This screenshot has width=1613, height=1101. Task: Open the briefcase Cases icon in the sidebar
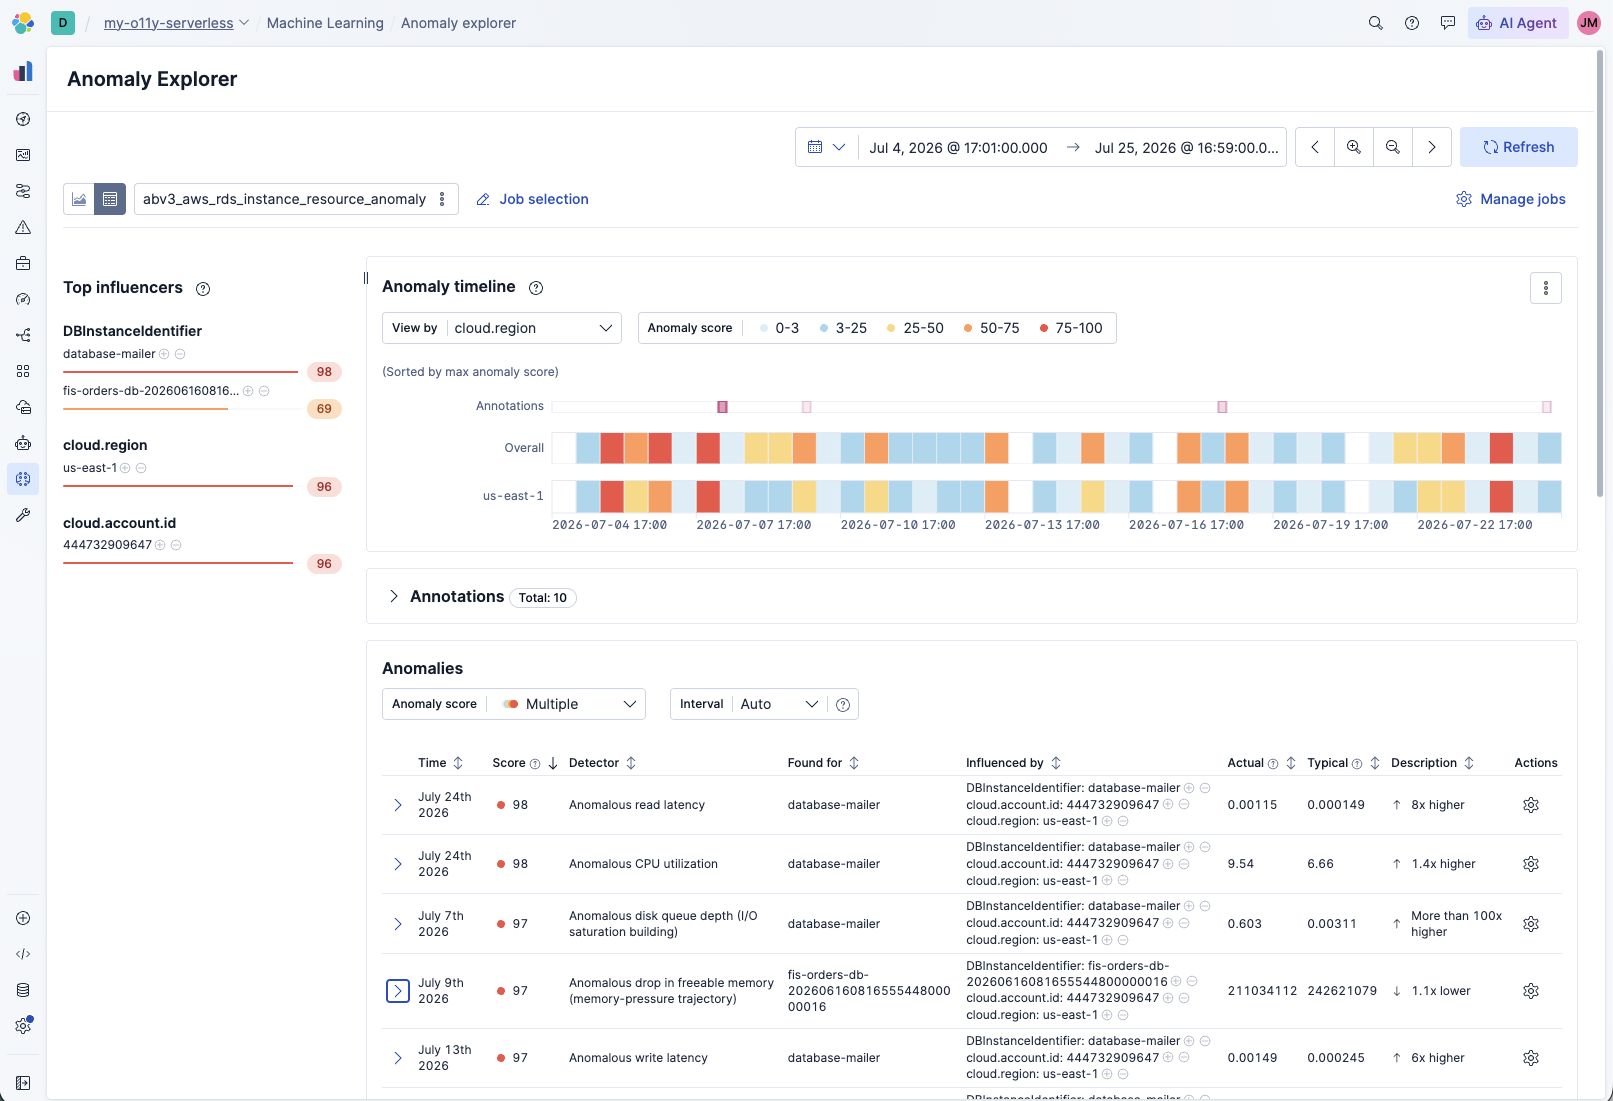point(23,263)
